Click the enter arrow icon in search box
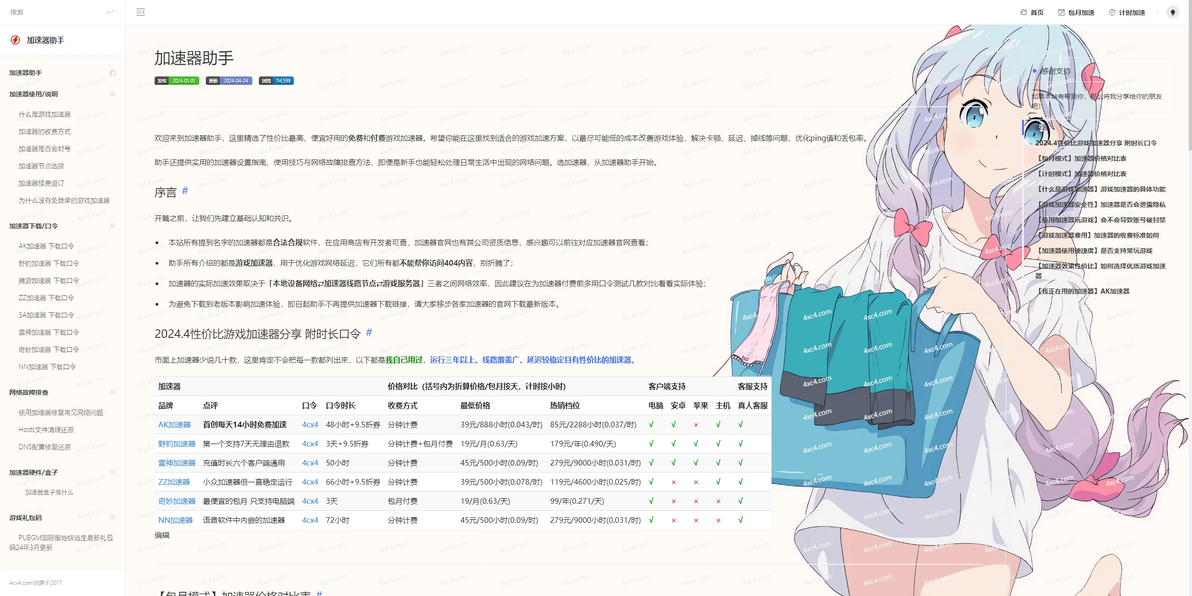The width and height of the screenshot is (1192, 596). (x=110, y=12)
